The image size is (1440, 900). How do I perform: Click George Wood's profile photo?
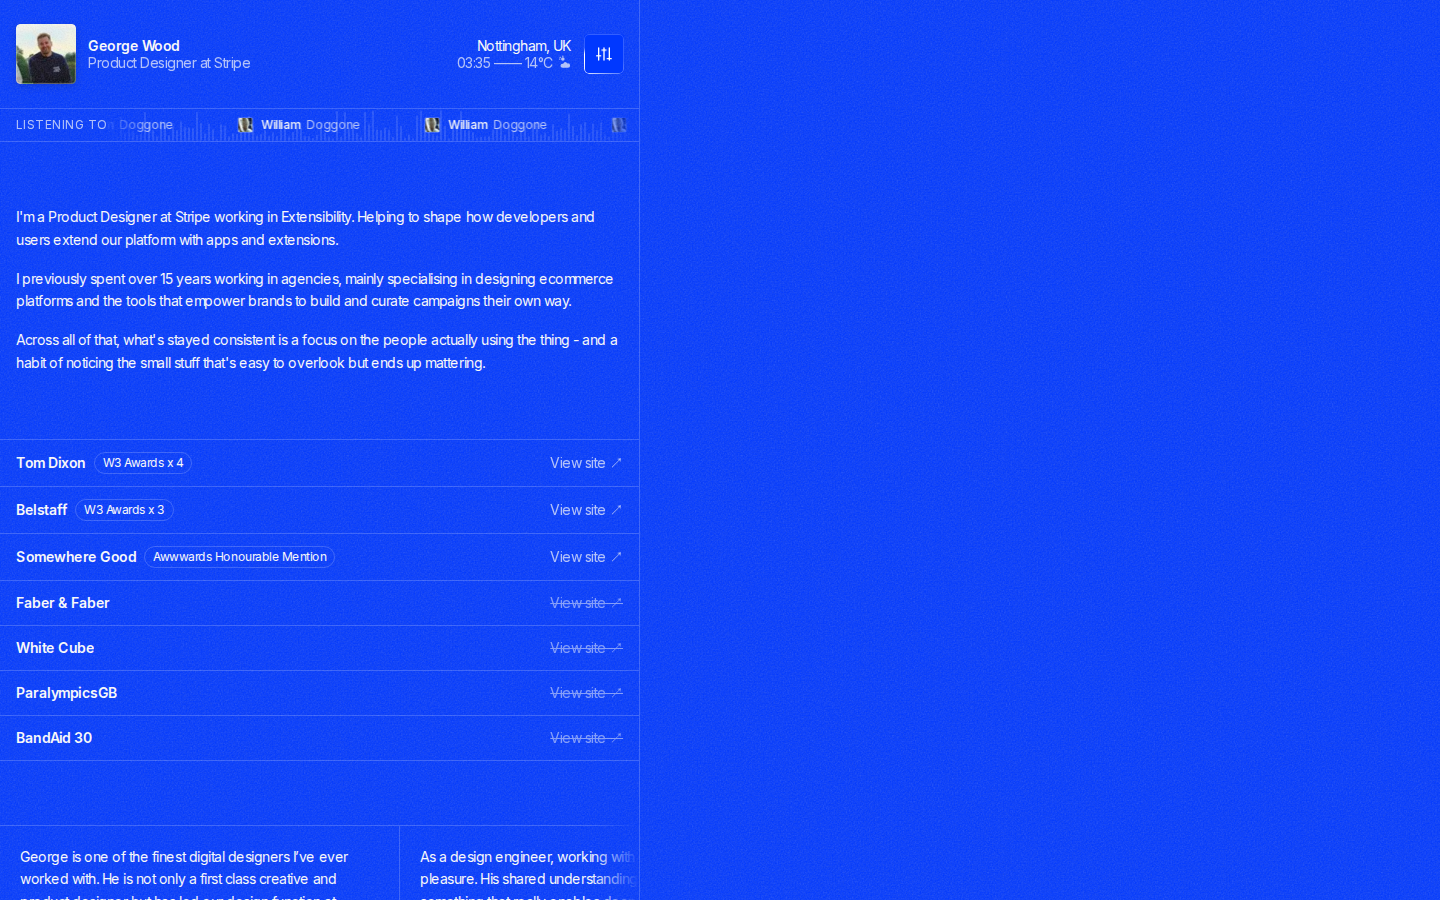click(46, 54)
